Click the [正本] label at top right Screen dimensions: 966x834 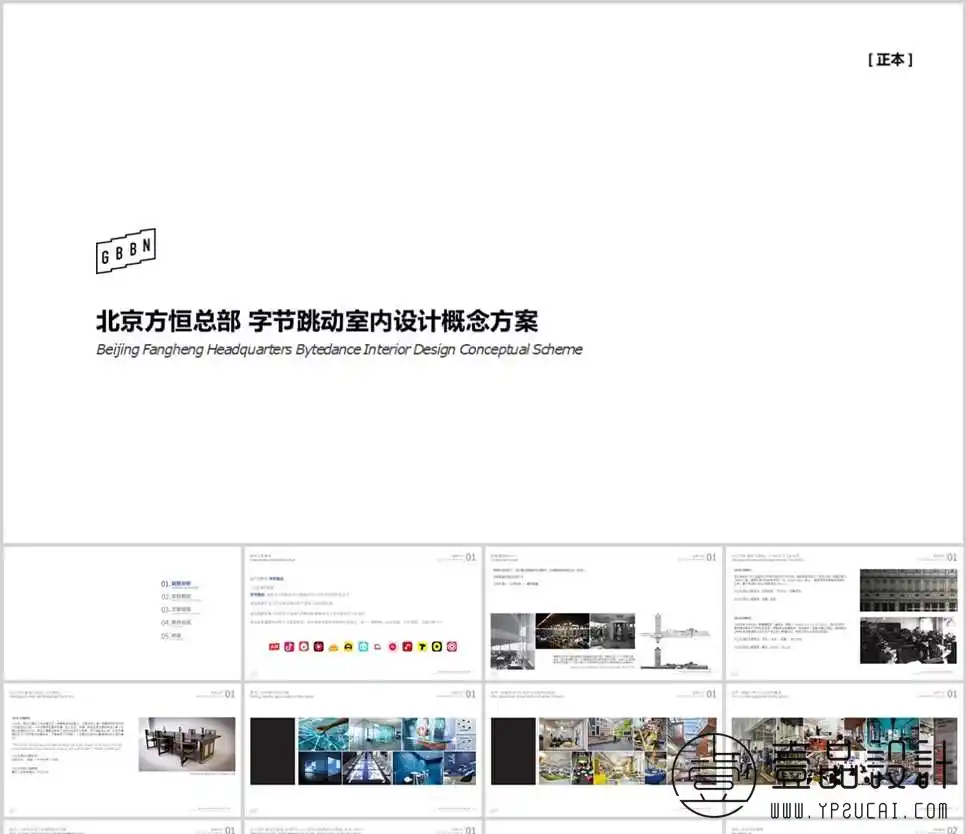pos(890,60)
